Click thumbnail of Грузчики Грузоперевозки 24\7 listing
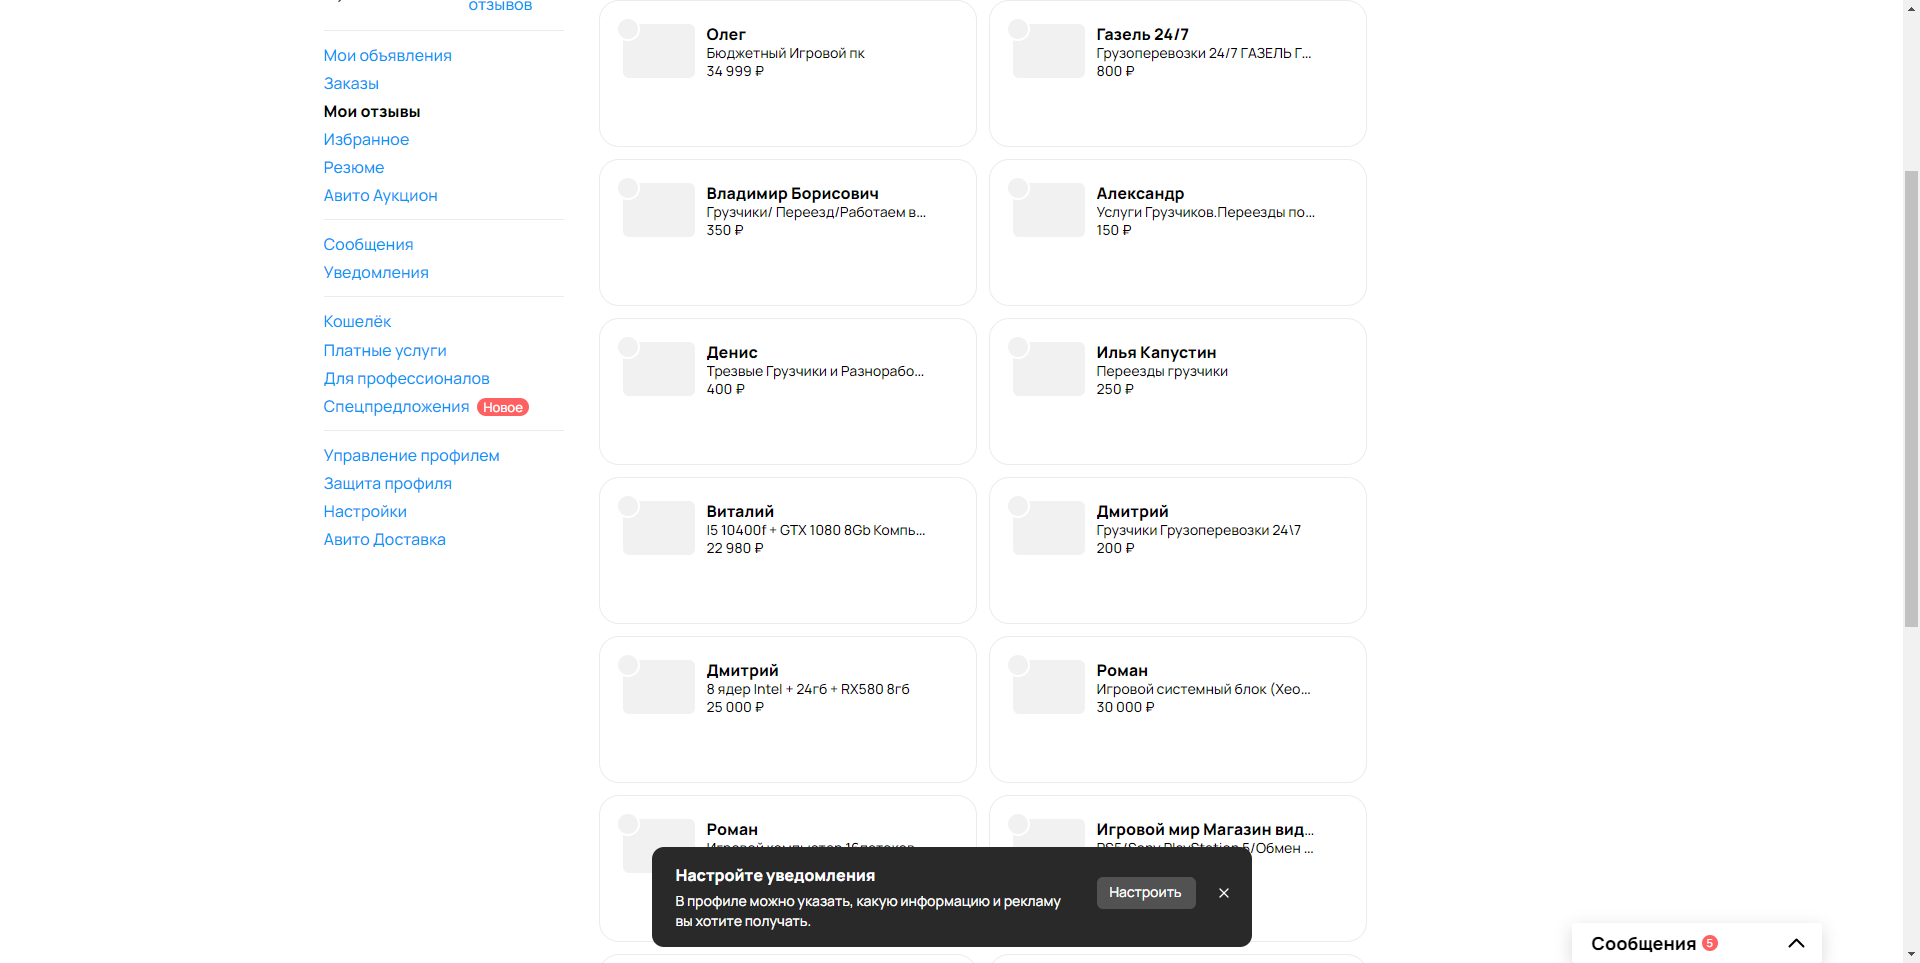1920x963 pixels. tap(1048, 528)
